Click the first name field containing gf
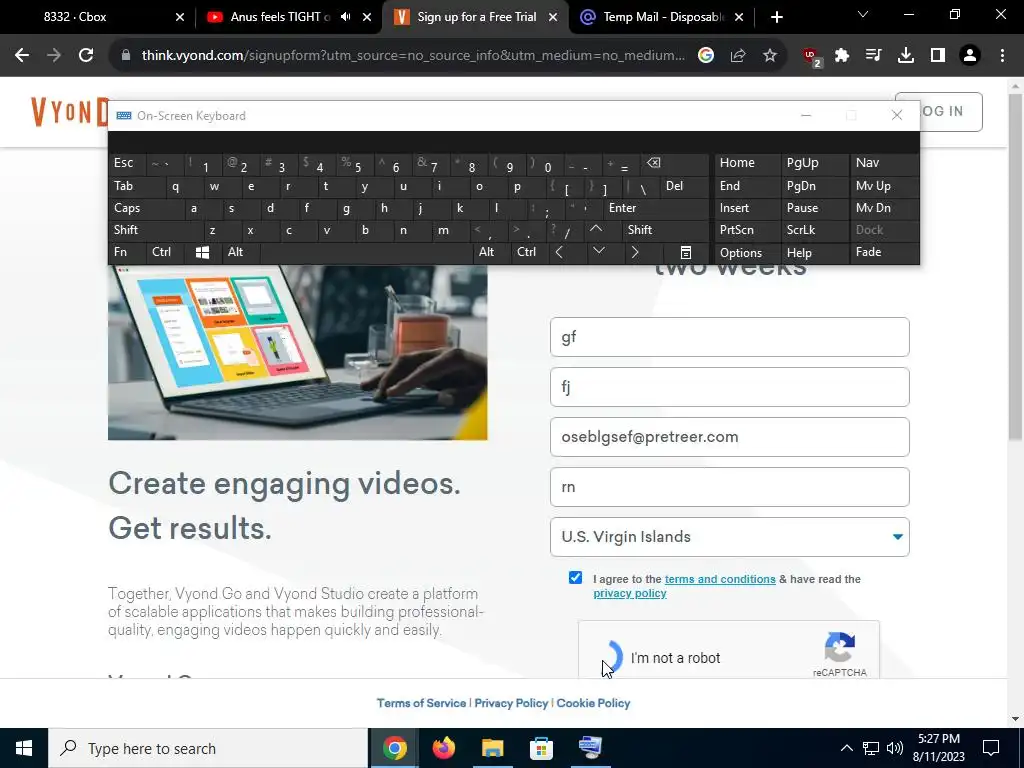Image resolution: width=1024 pixels, height=768 pixels. pos(729,337)
